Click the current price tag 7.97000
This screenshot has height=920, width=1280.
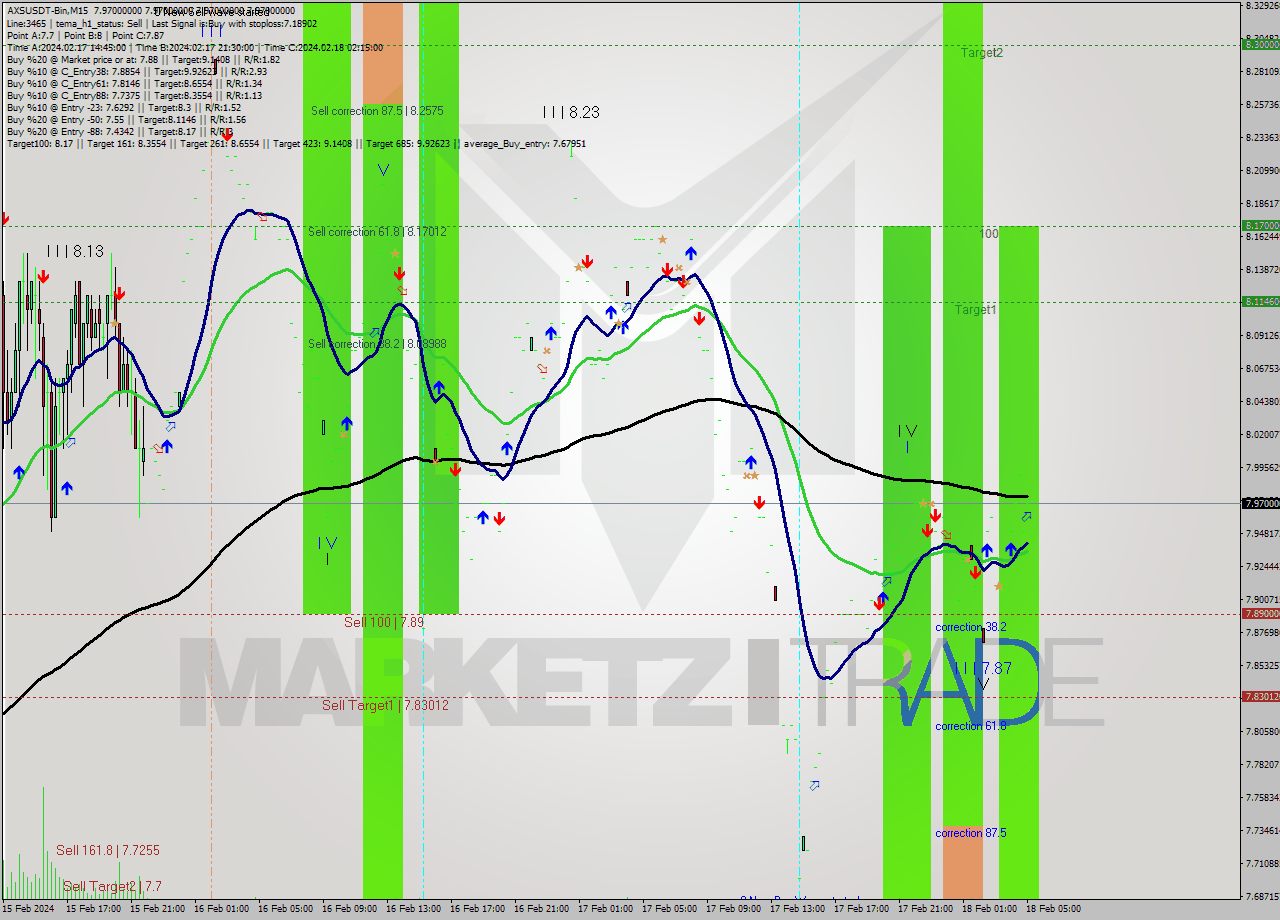click(x=1260, y=503)
